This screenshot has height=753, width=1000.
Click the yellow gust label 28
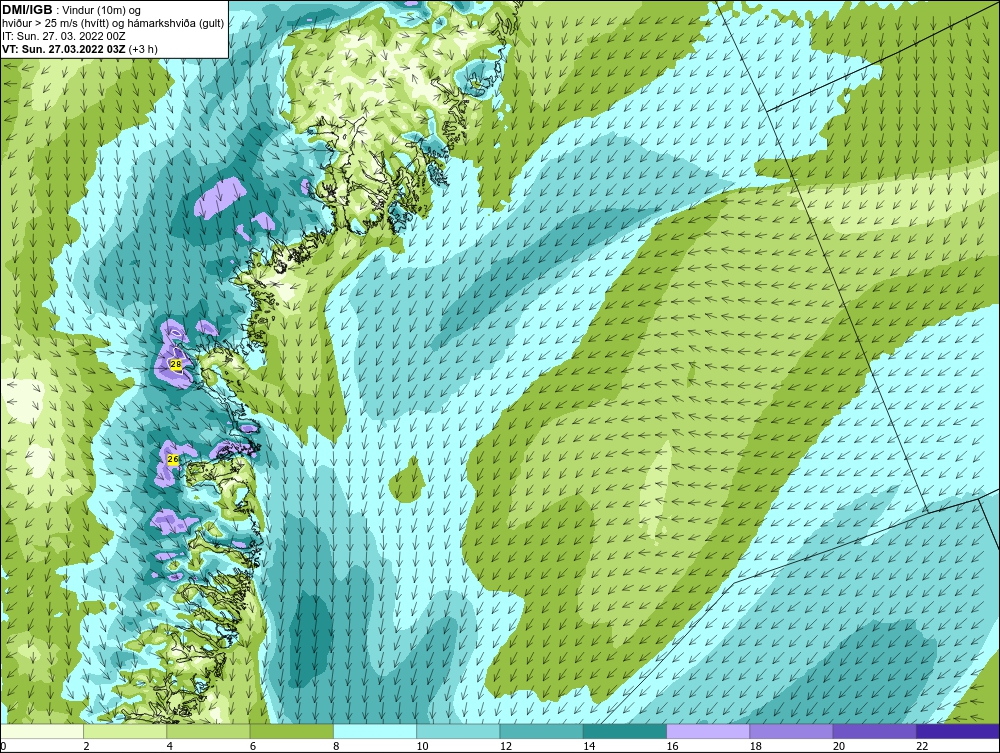(x=176, y=363)
